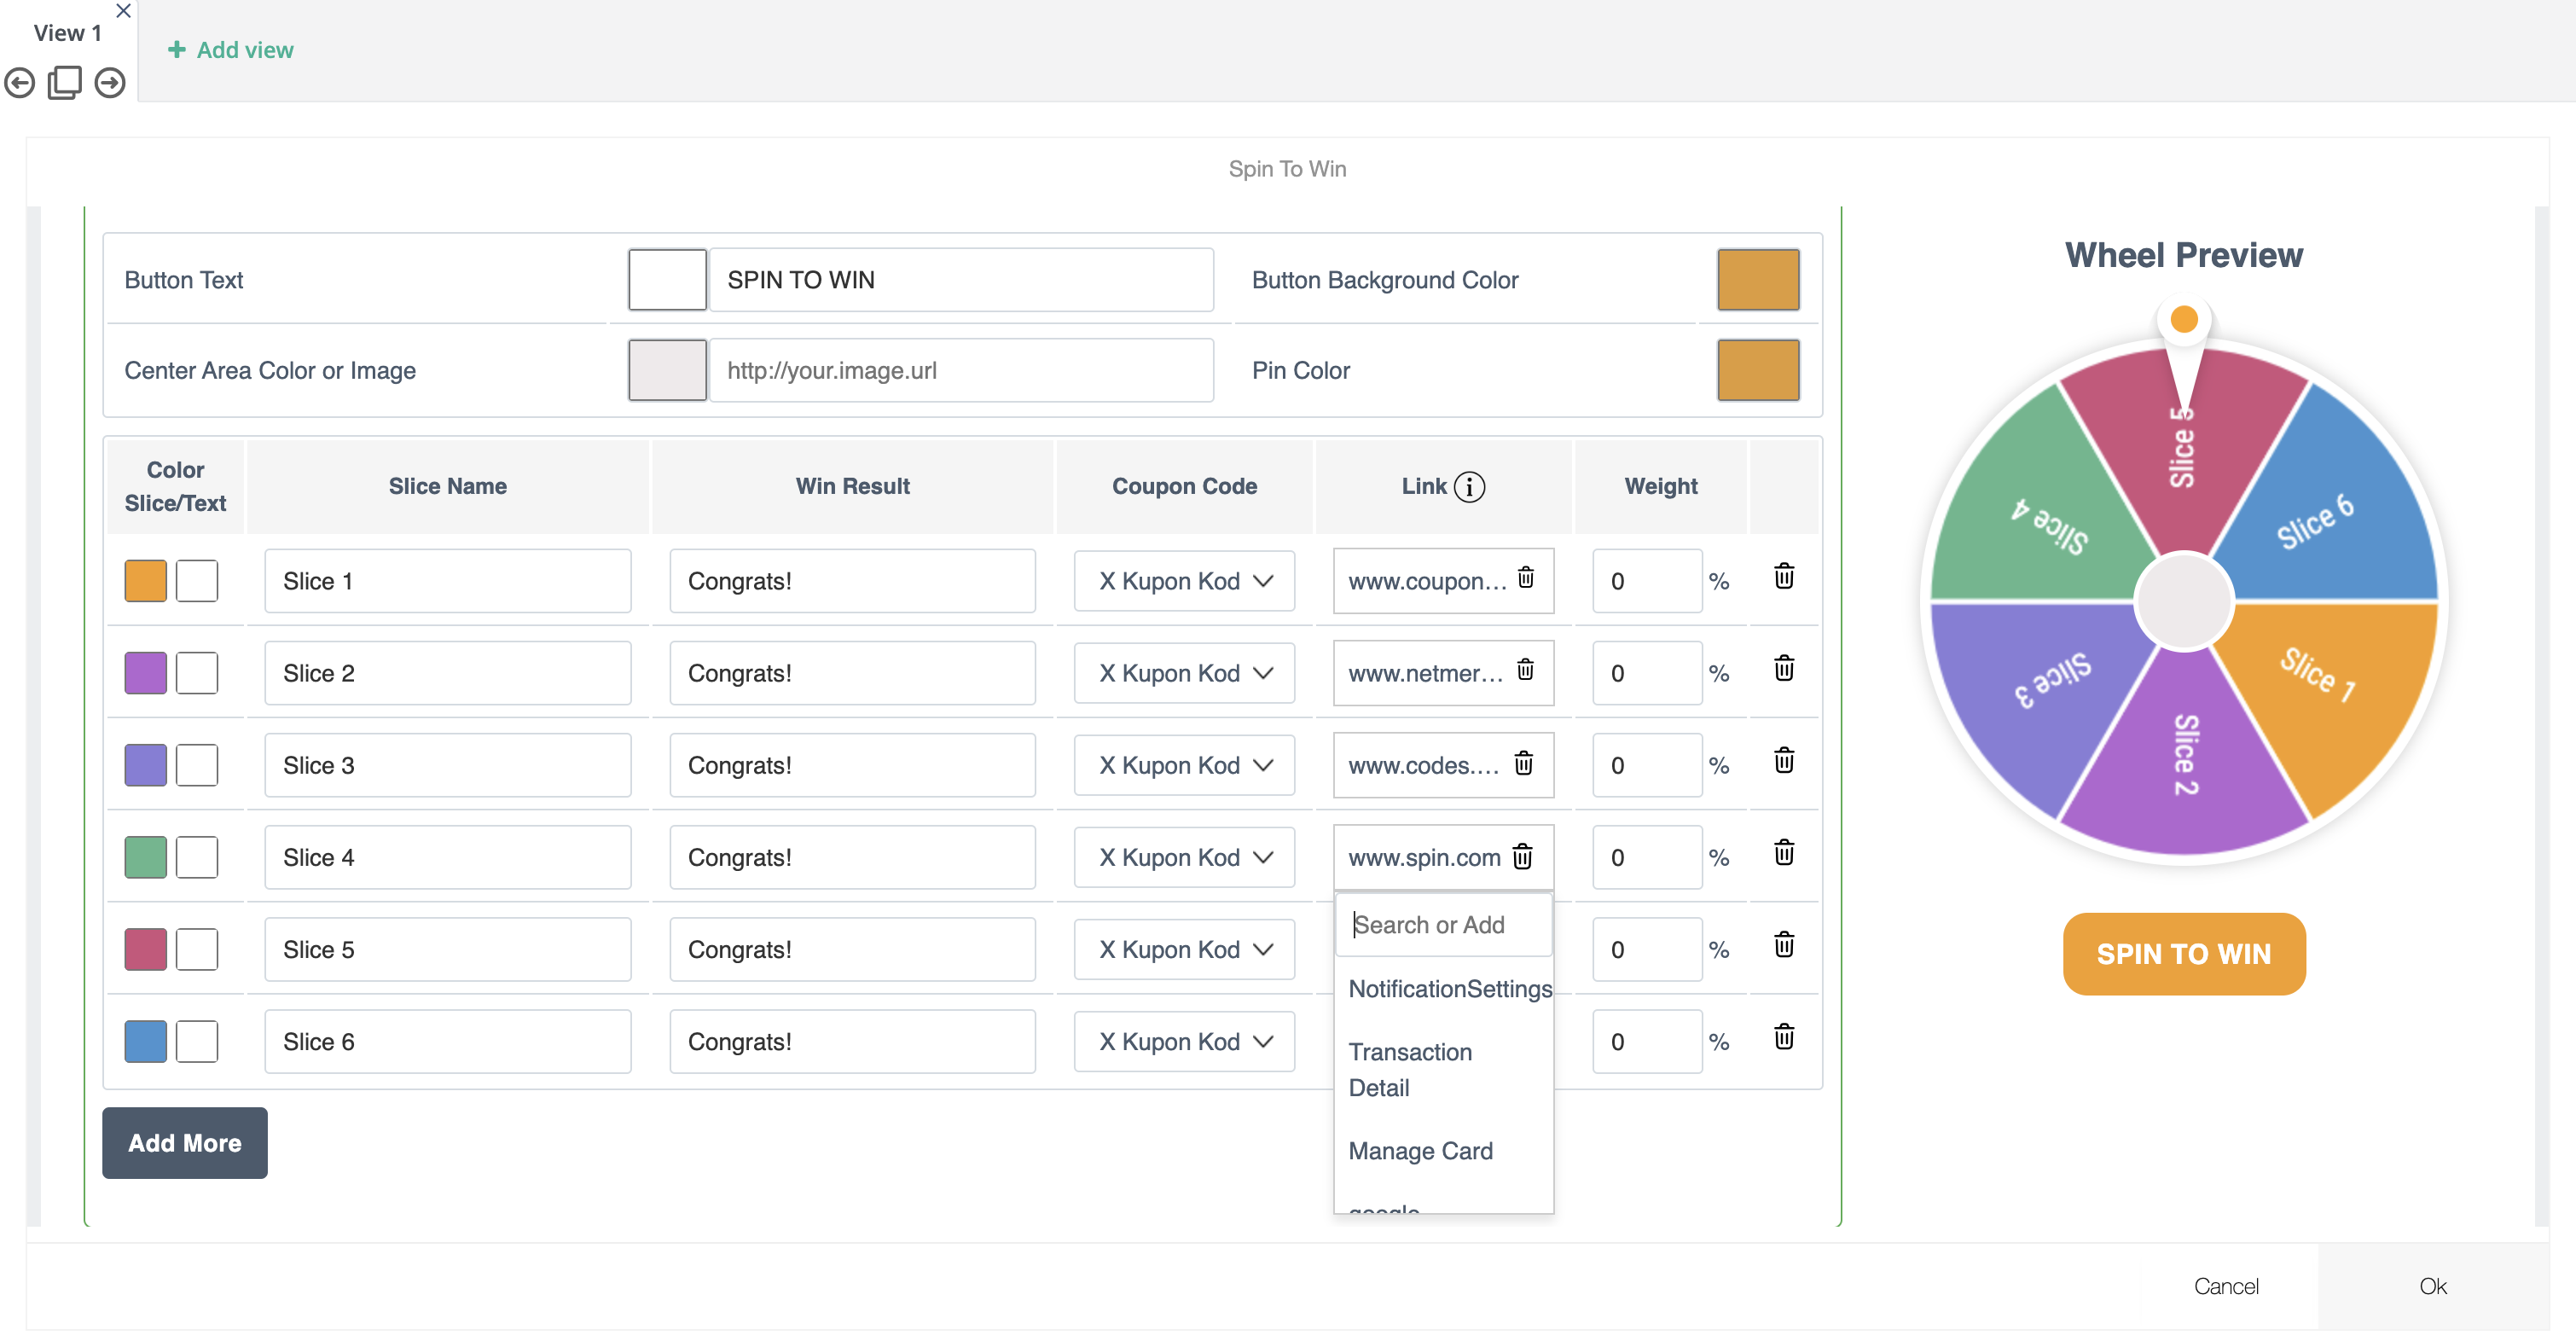The width and height of the screenshot is (2576, 1341).
Task: Click the Add More button
Action: pos(185,1143)
